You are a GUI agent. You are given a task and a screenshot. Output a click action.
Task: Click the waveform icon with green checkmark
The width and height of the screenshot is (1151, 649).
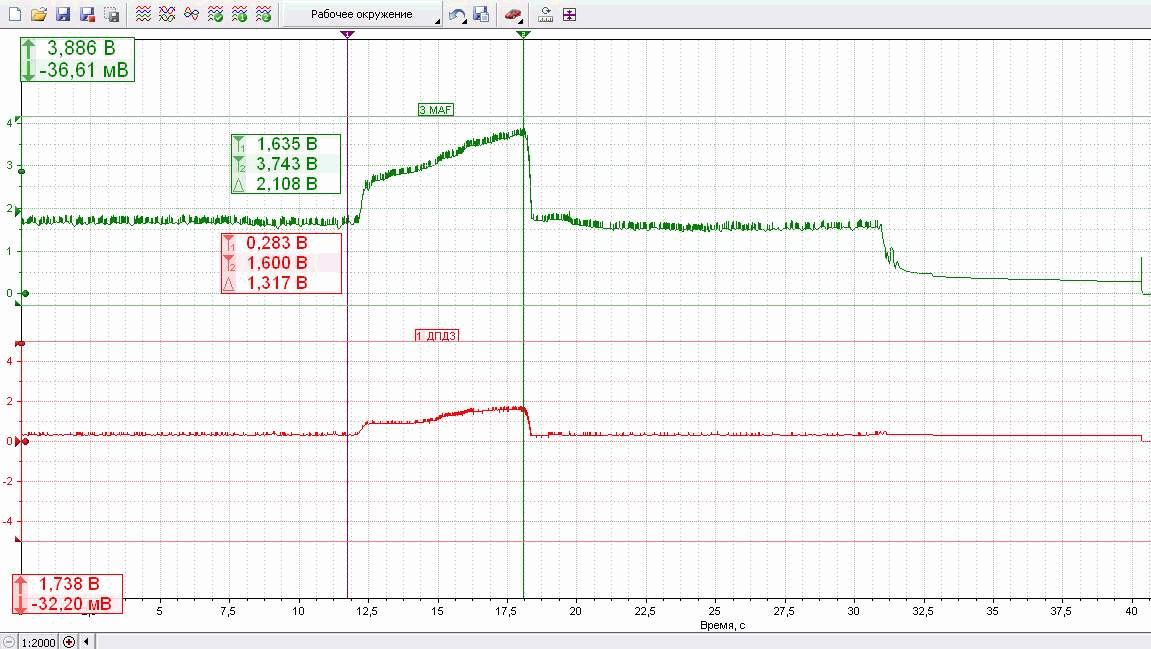(x=215, y=15)
